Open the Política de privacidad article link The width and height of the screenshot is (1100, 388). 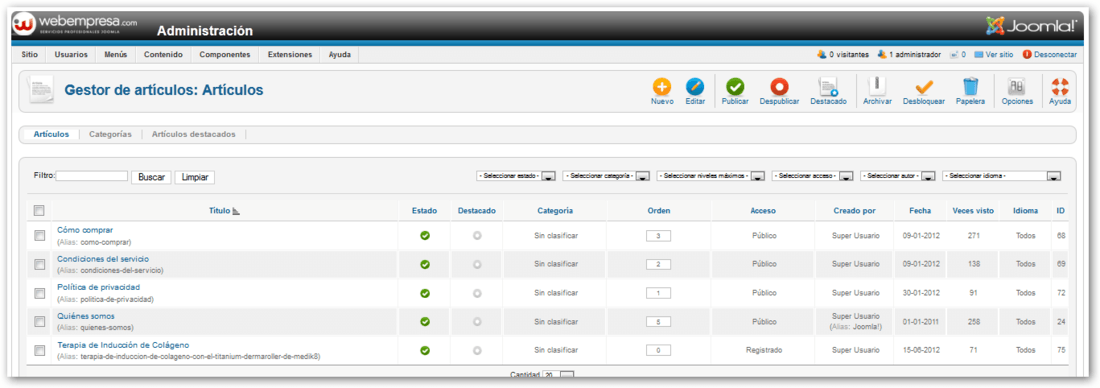click(98, 287)
